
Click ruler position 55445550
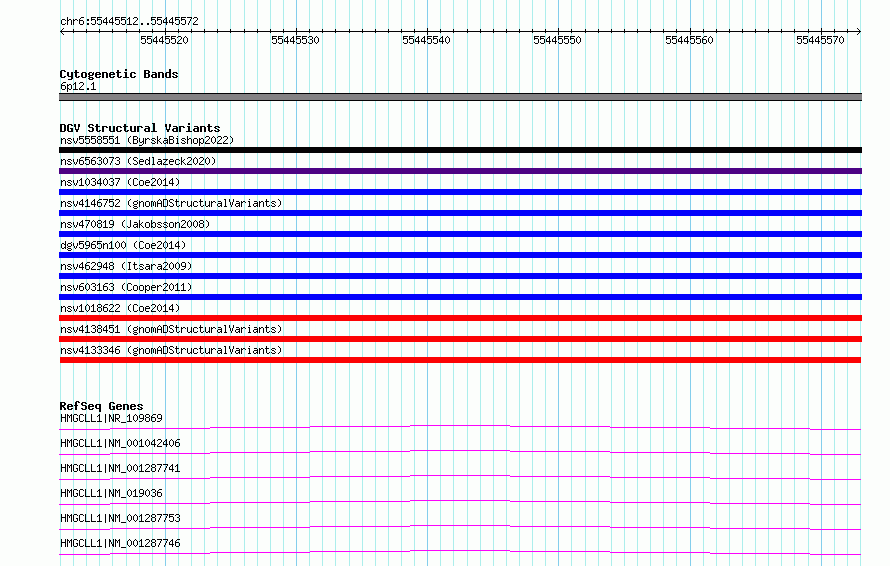[x=557, y=40]
